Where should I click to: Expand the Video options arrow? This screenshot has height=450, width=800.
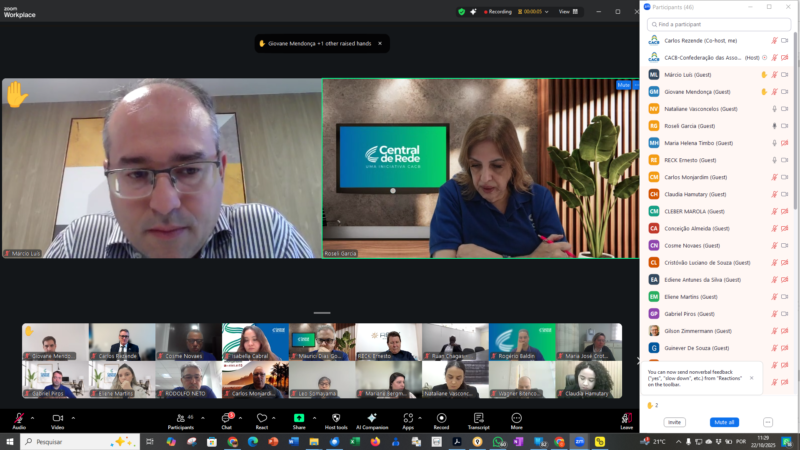point(73,418)
